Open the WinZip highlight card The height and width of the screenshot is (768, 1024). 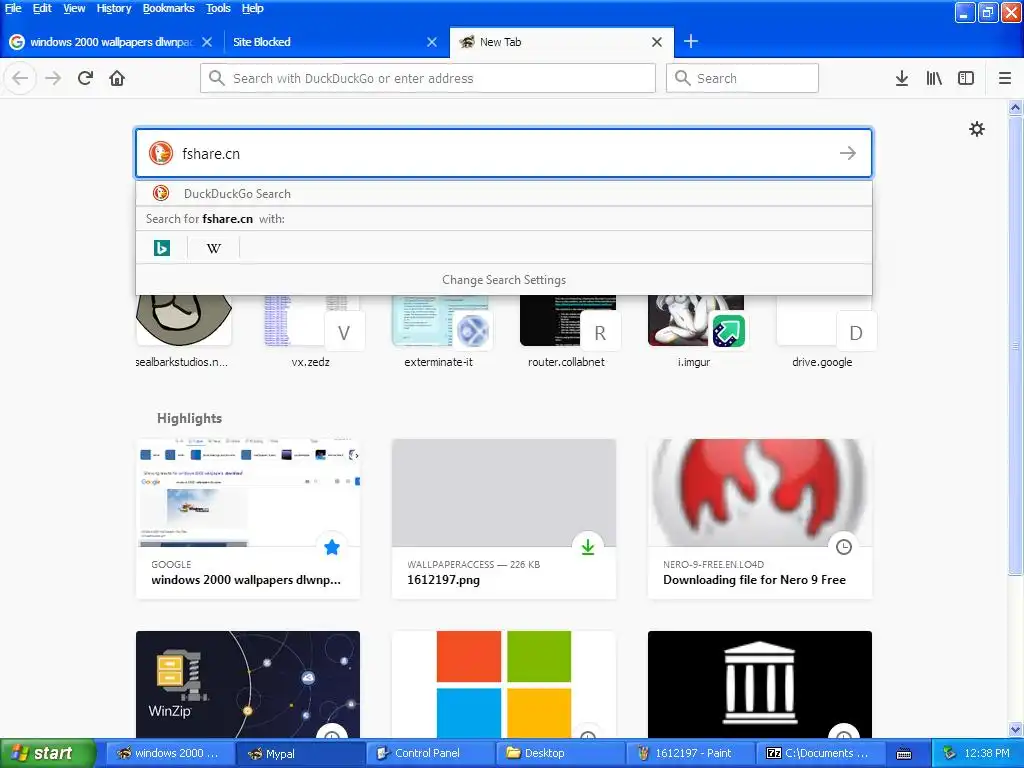(x=248, y=684)
